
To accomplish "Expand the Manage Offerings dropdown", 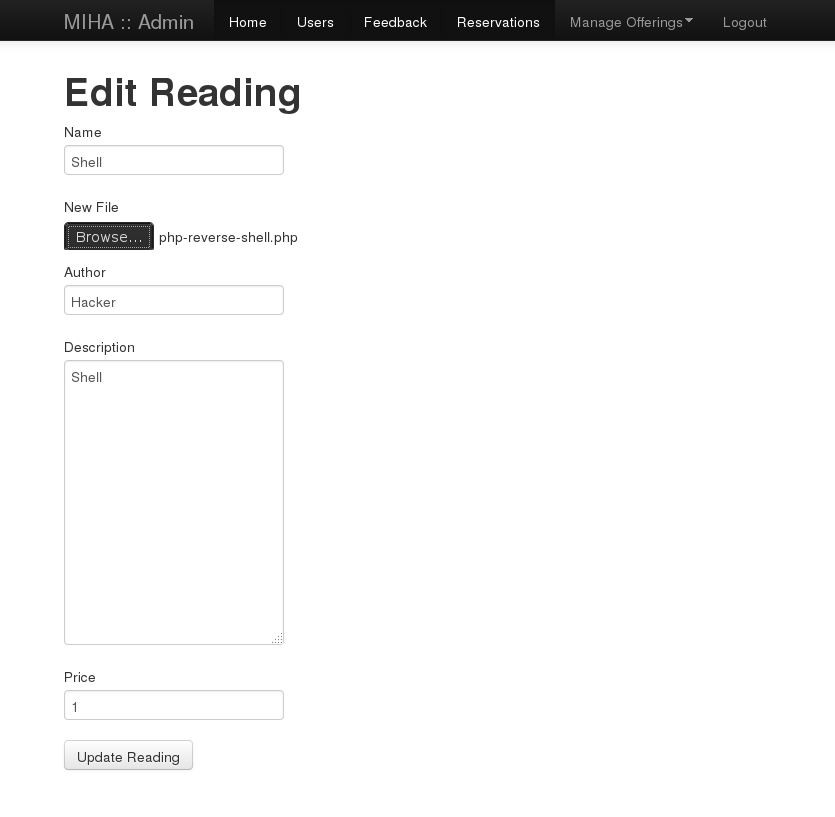I will (626, 22).
